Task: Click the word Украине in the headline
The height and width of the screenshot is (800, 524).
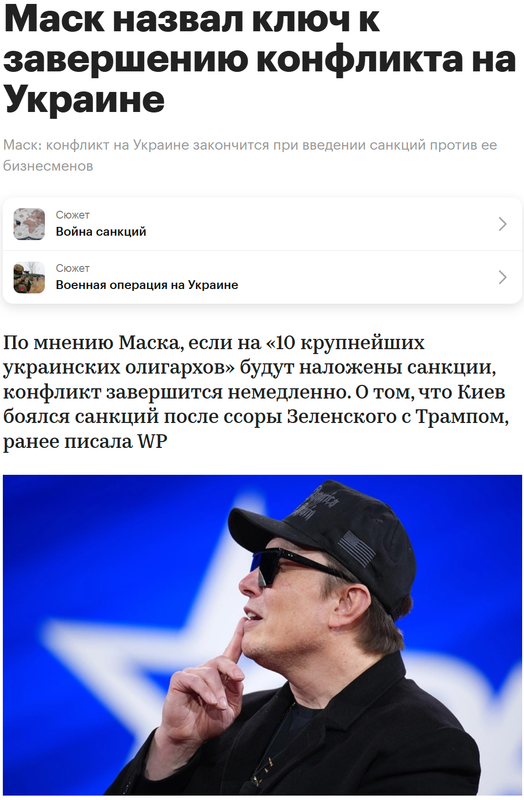Action: pos(84,98)
